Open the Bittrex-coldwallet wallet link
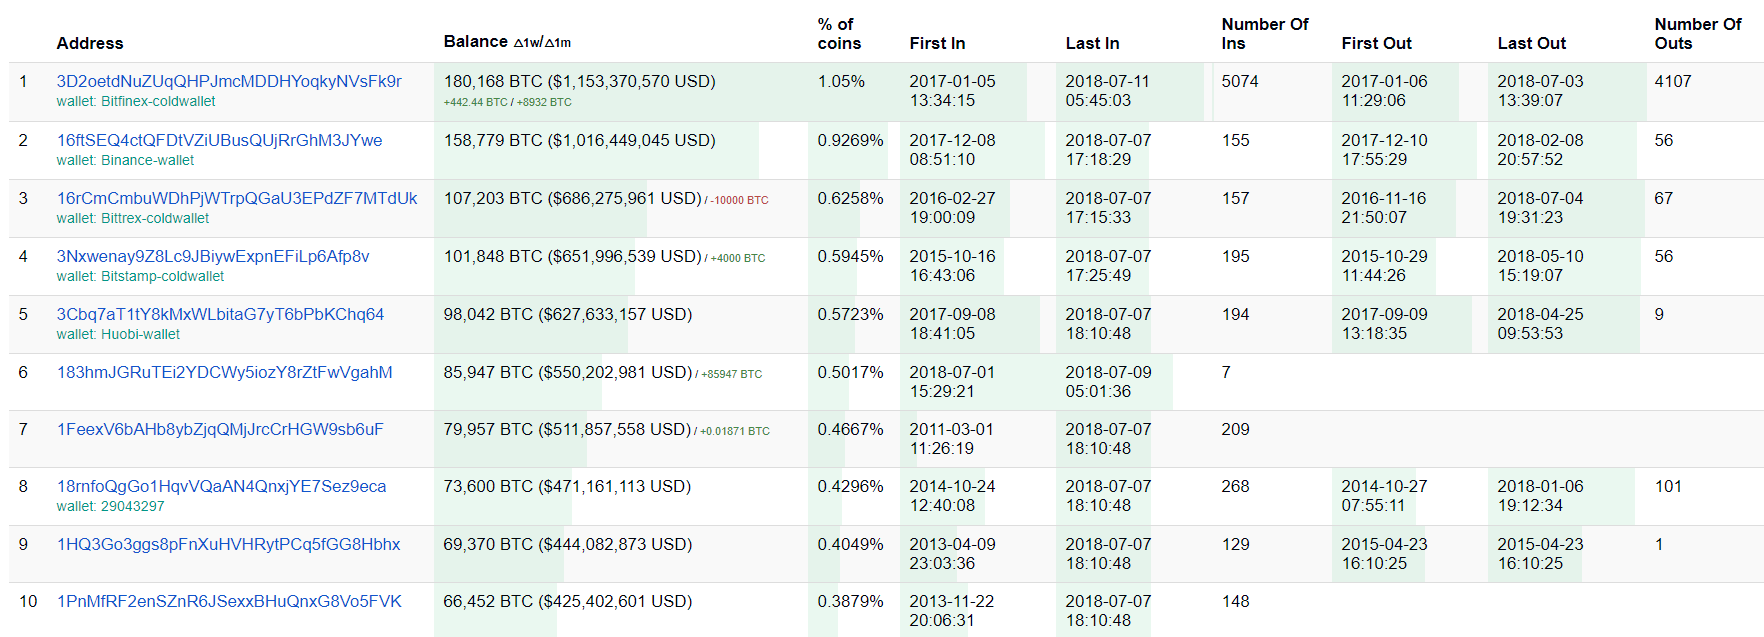This screenshot has height=637, width=1764. pyautogui.click(x=155, y=218)
